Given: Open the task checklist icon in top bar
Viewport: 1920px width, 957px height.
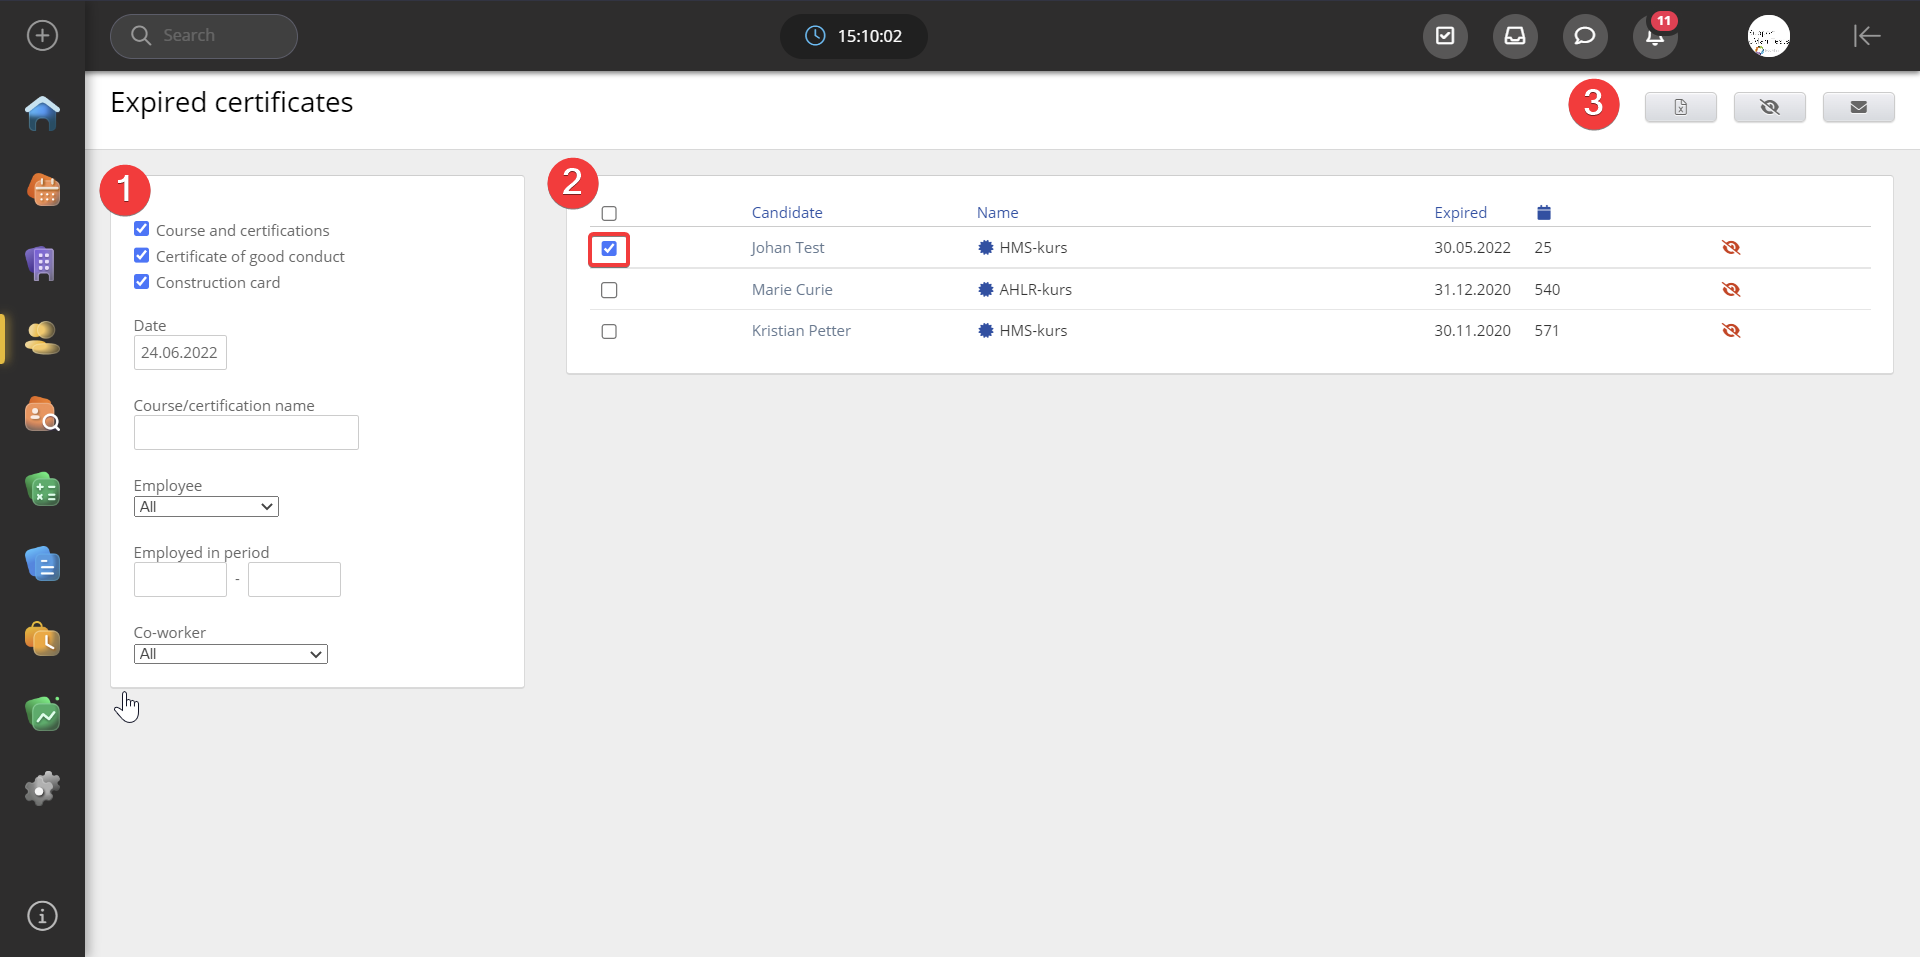Looking at the screenshot, I should 1445,37.
